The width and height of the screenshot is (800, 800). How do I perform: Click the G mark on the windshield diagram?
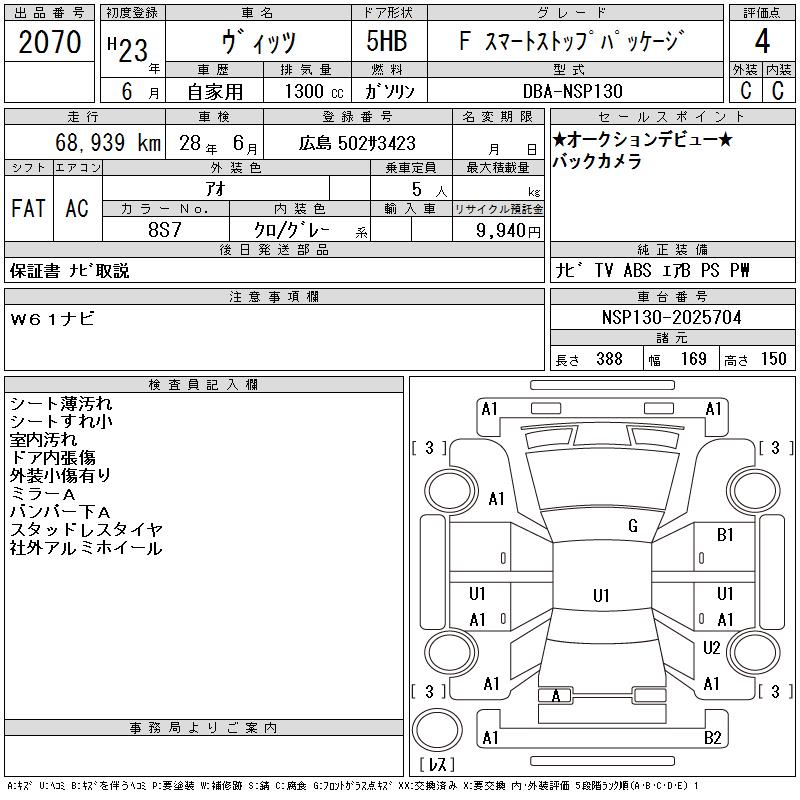632,526
